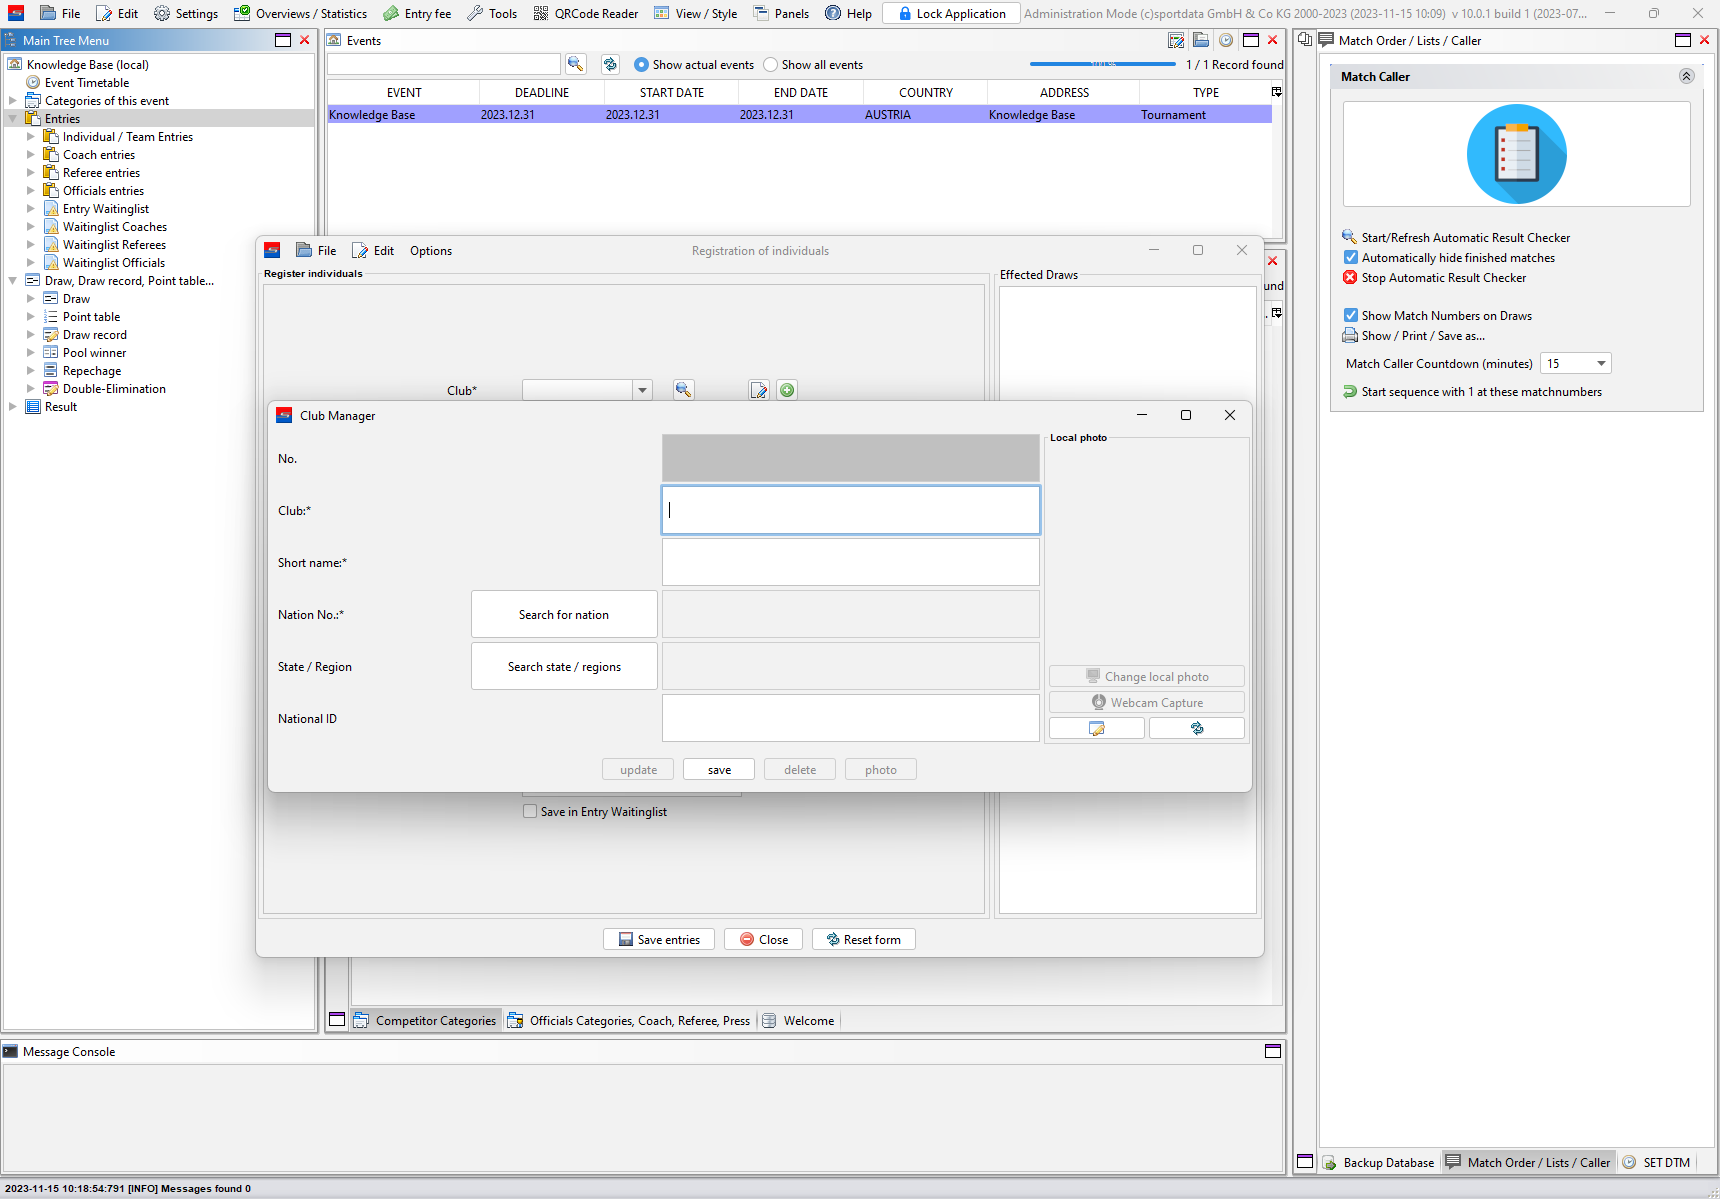Click the club search magnifier icon in Registration

684,390
